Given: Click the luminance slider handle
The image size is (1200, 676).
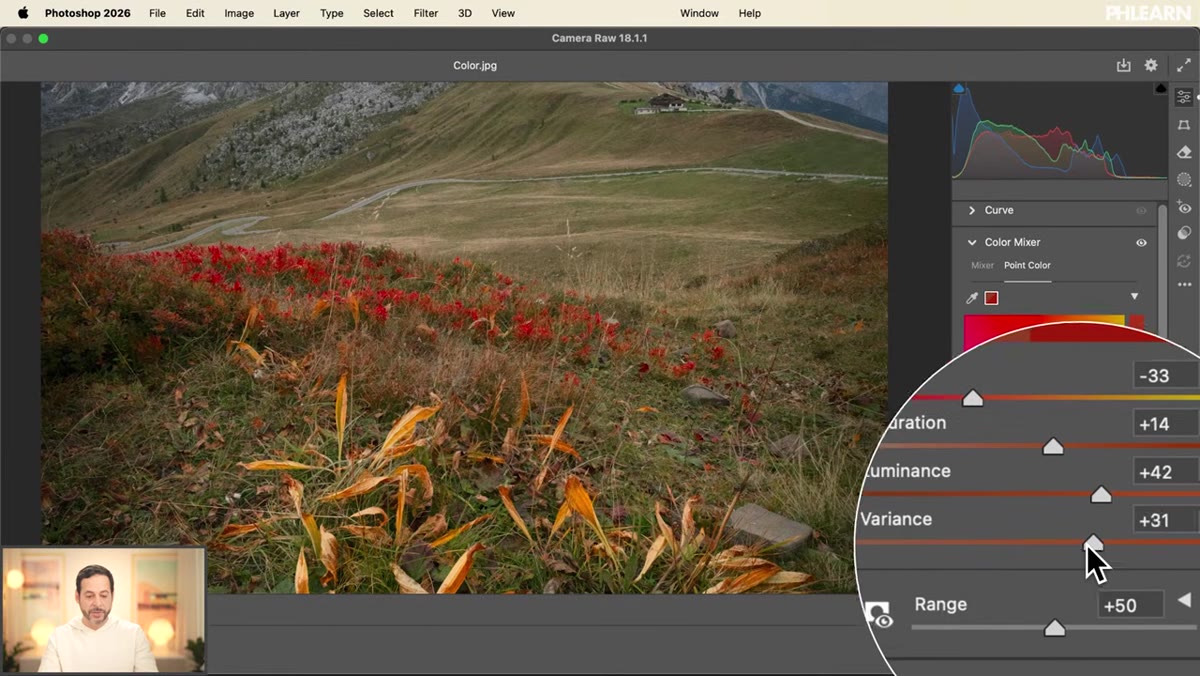Looking at the screenshot, I should (1100, 493).
